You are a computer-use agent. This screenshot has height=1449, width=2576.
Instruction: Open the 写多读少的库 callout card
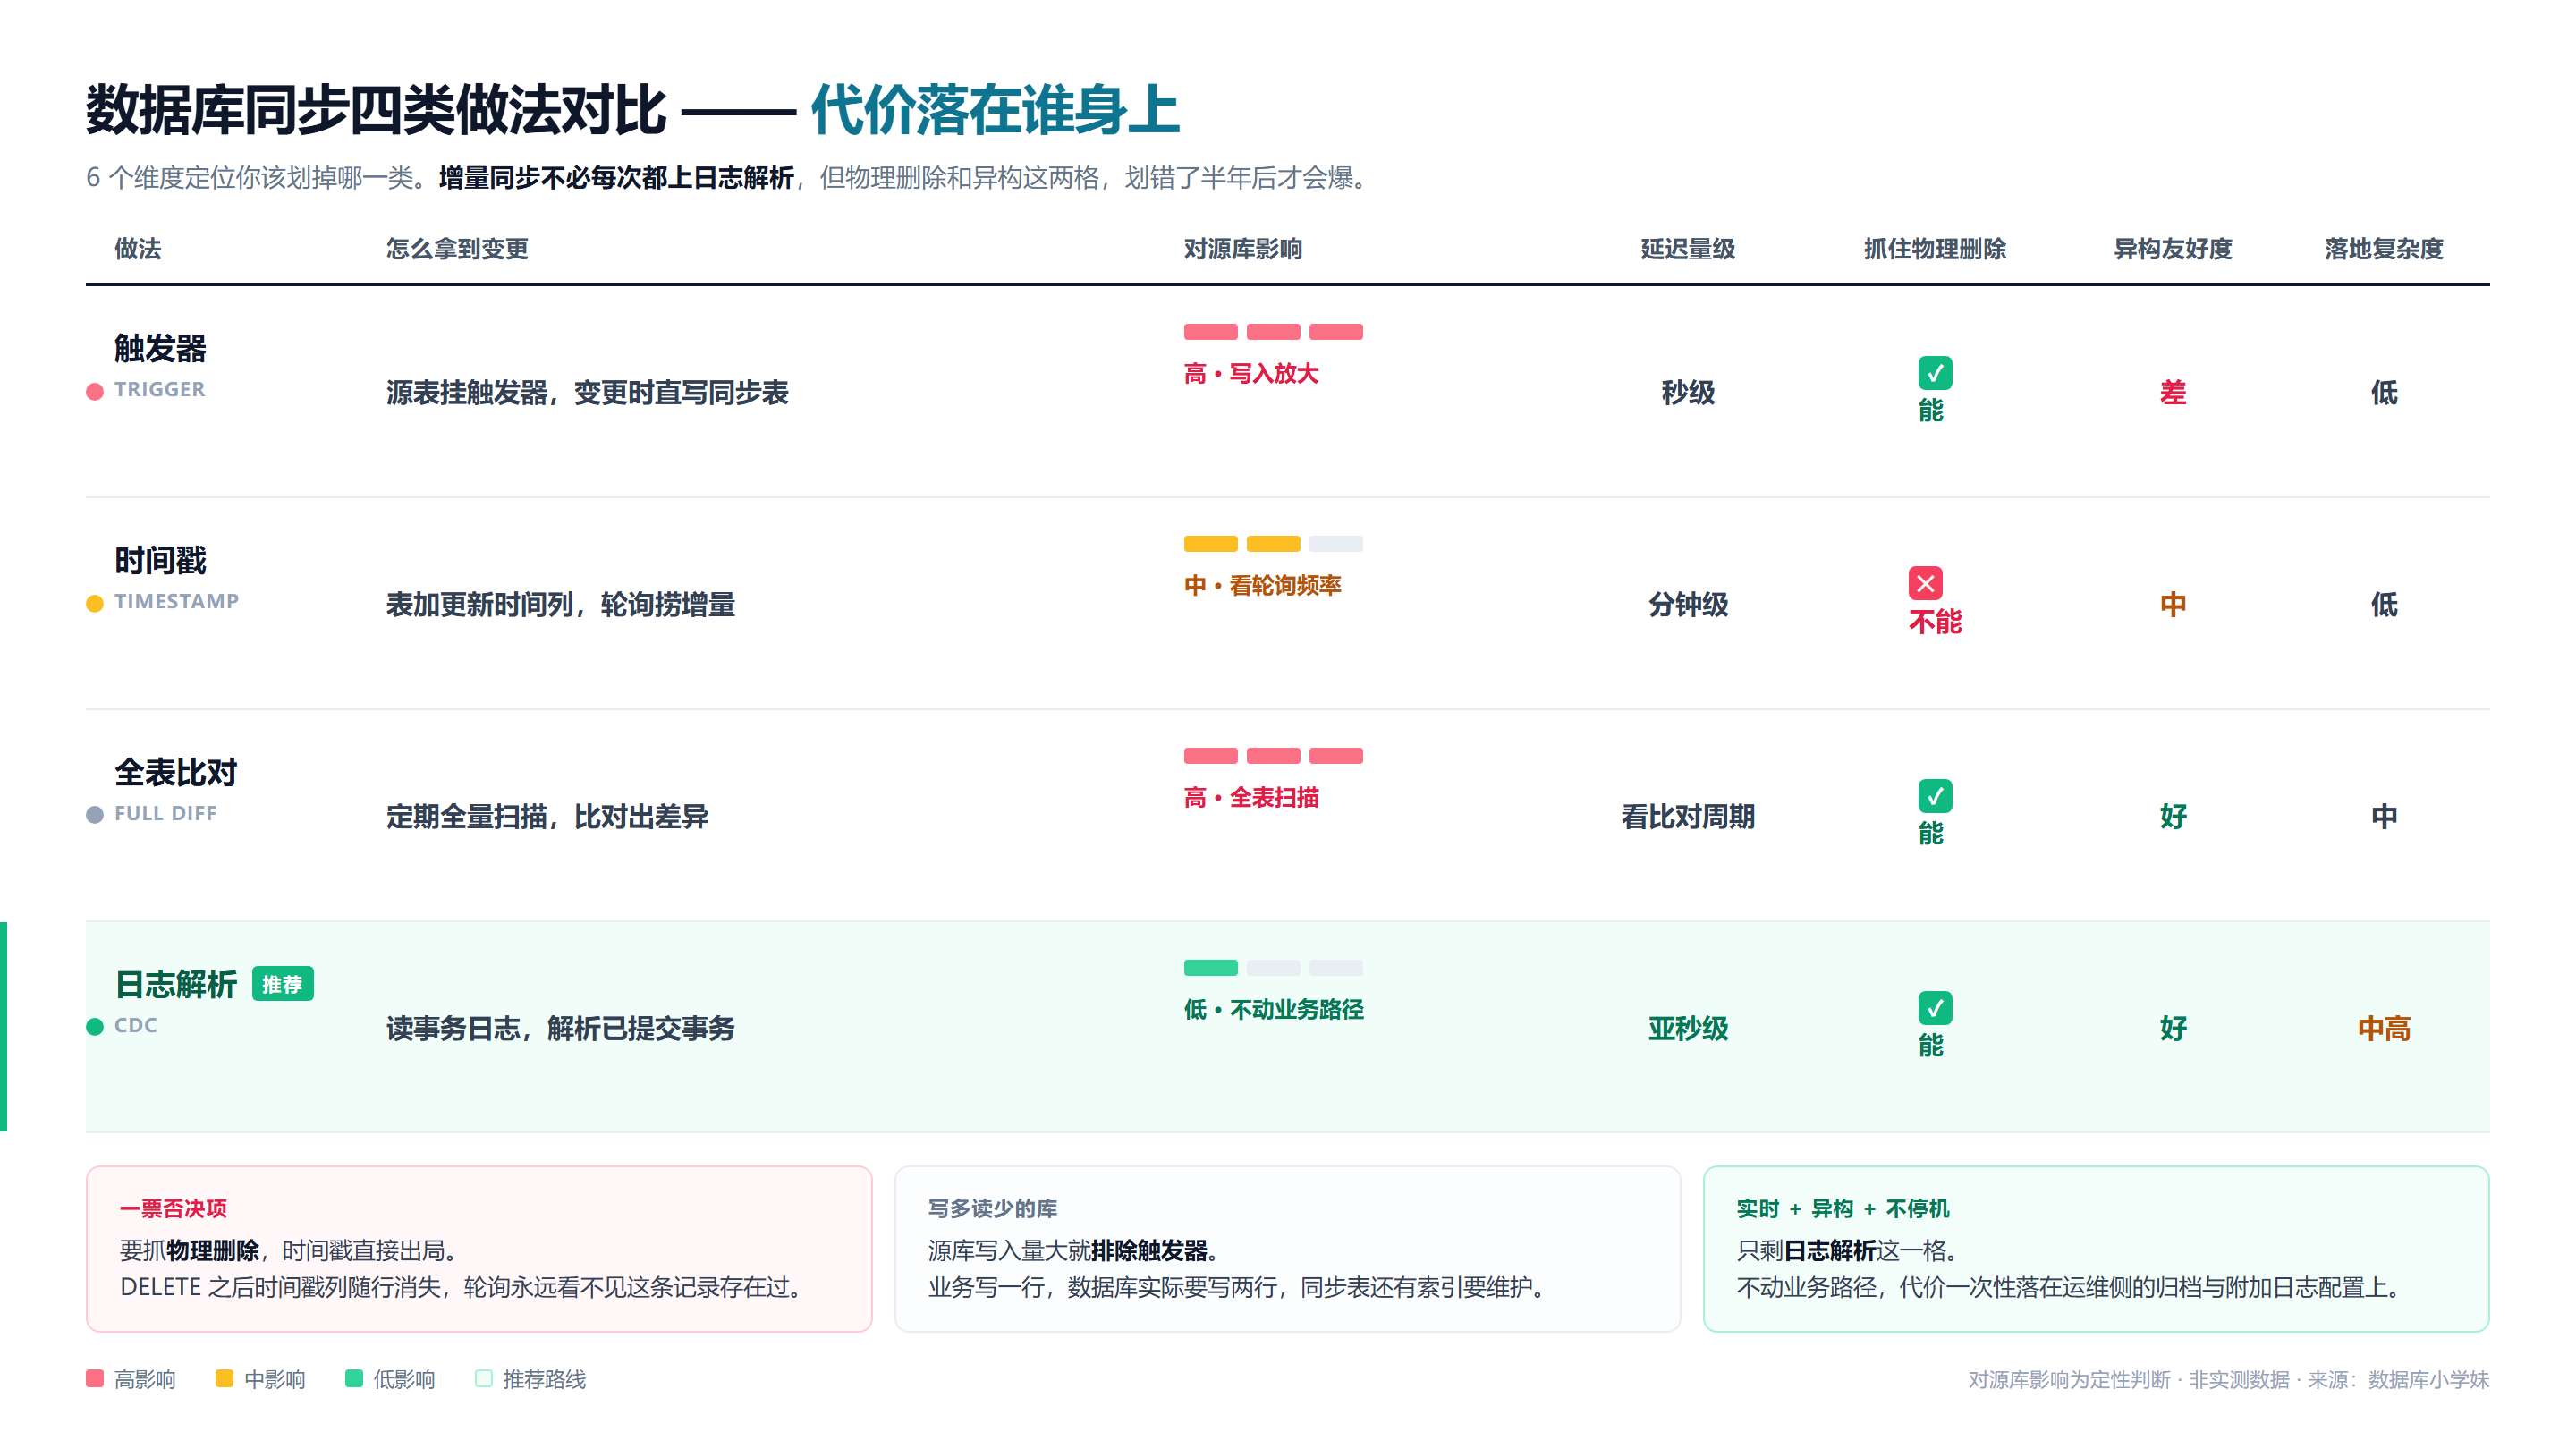[x=1288, y=1249]
